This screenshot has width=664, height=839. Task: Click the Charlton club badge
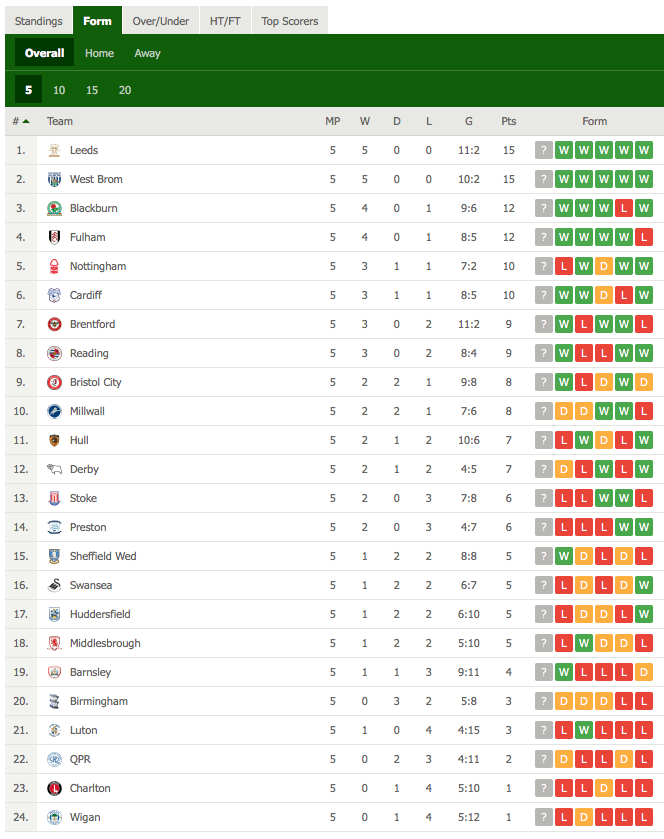pyautogui.click(x=54, y=788)
